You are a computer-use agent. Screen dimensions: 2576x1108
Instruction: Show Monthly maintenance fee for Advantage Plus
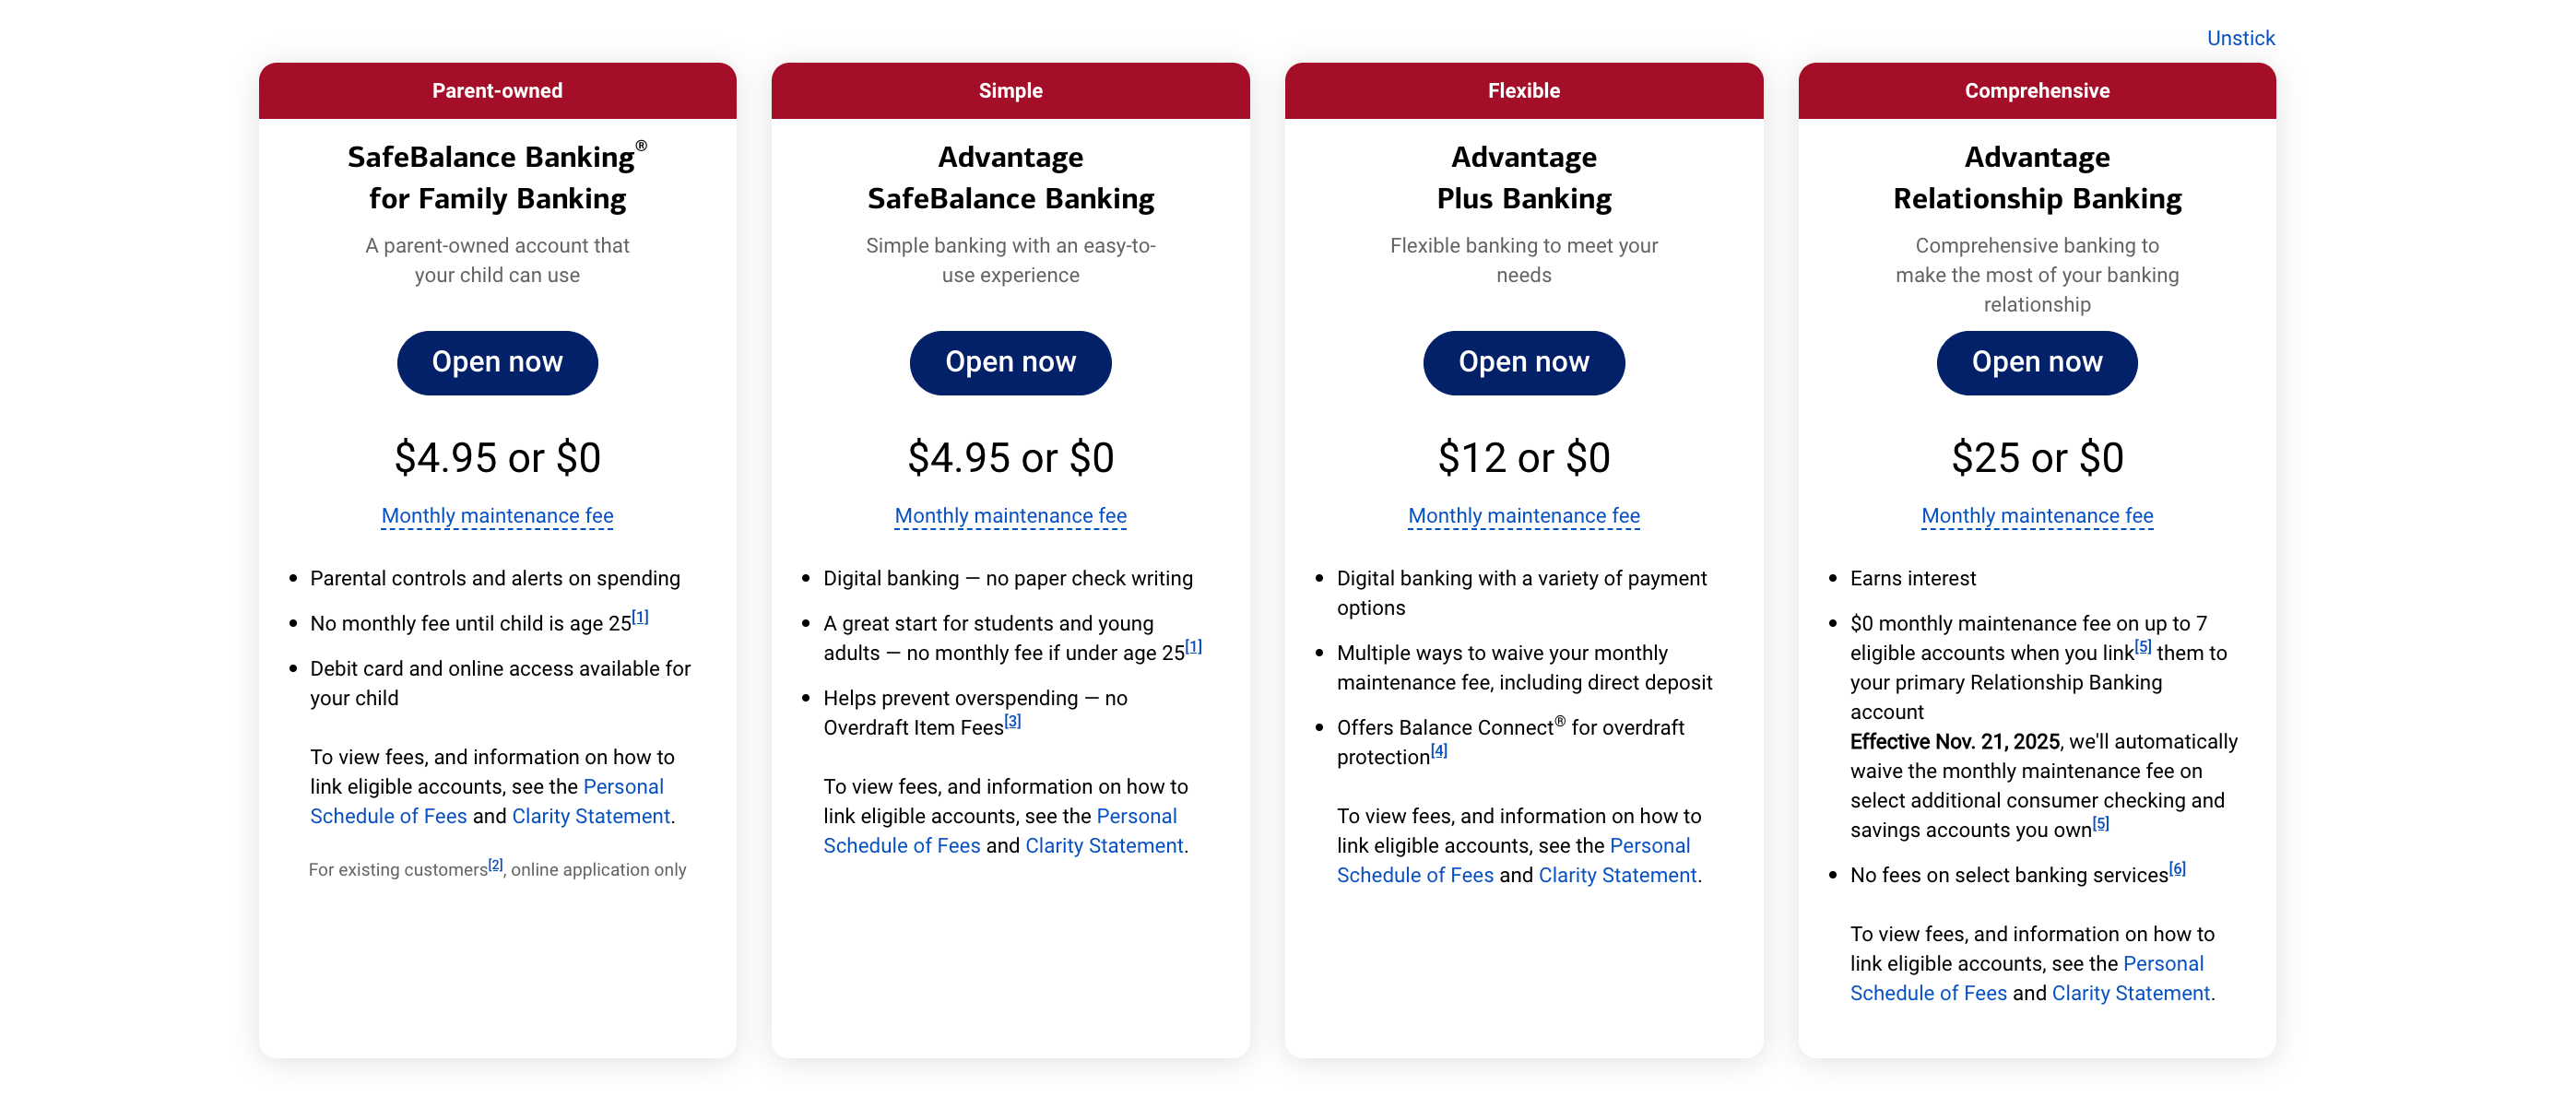pos(1523,515)
